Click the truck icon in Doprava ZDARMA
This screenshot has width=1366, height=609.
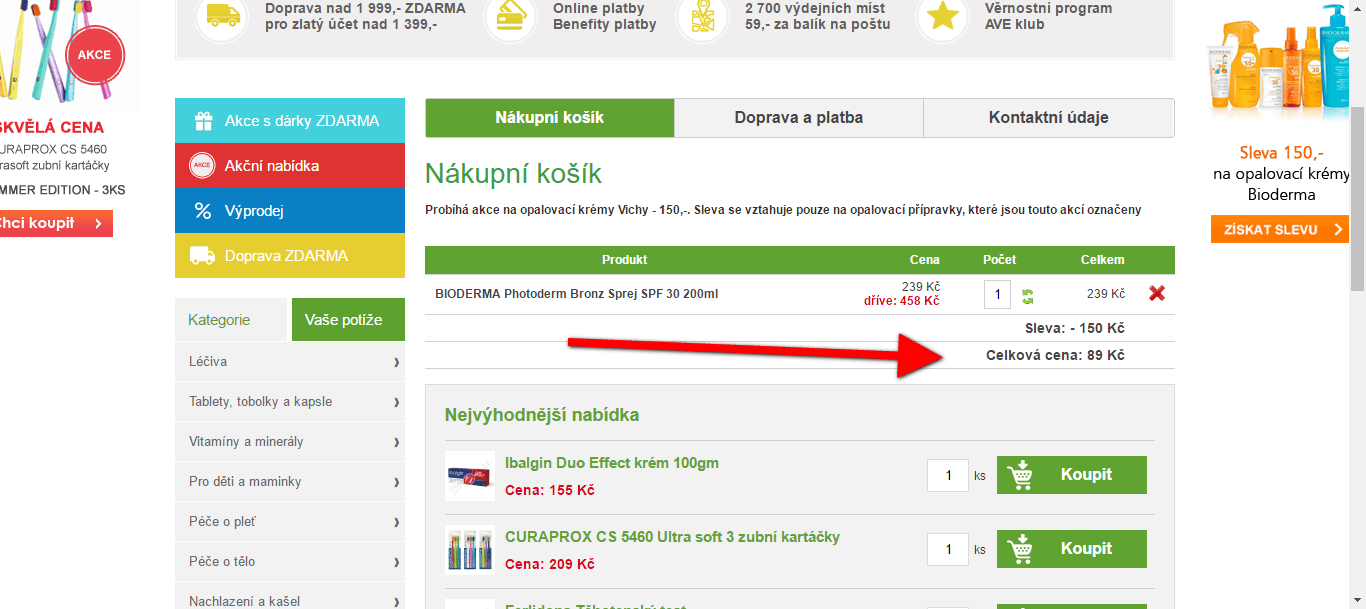click(203, 256)
